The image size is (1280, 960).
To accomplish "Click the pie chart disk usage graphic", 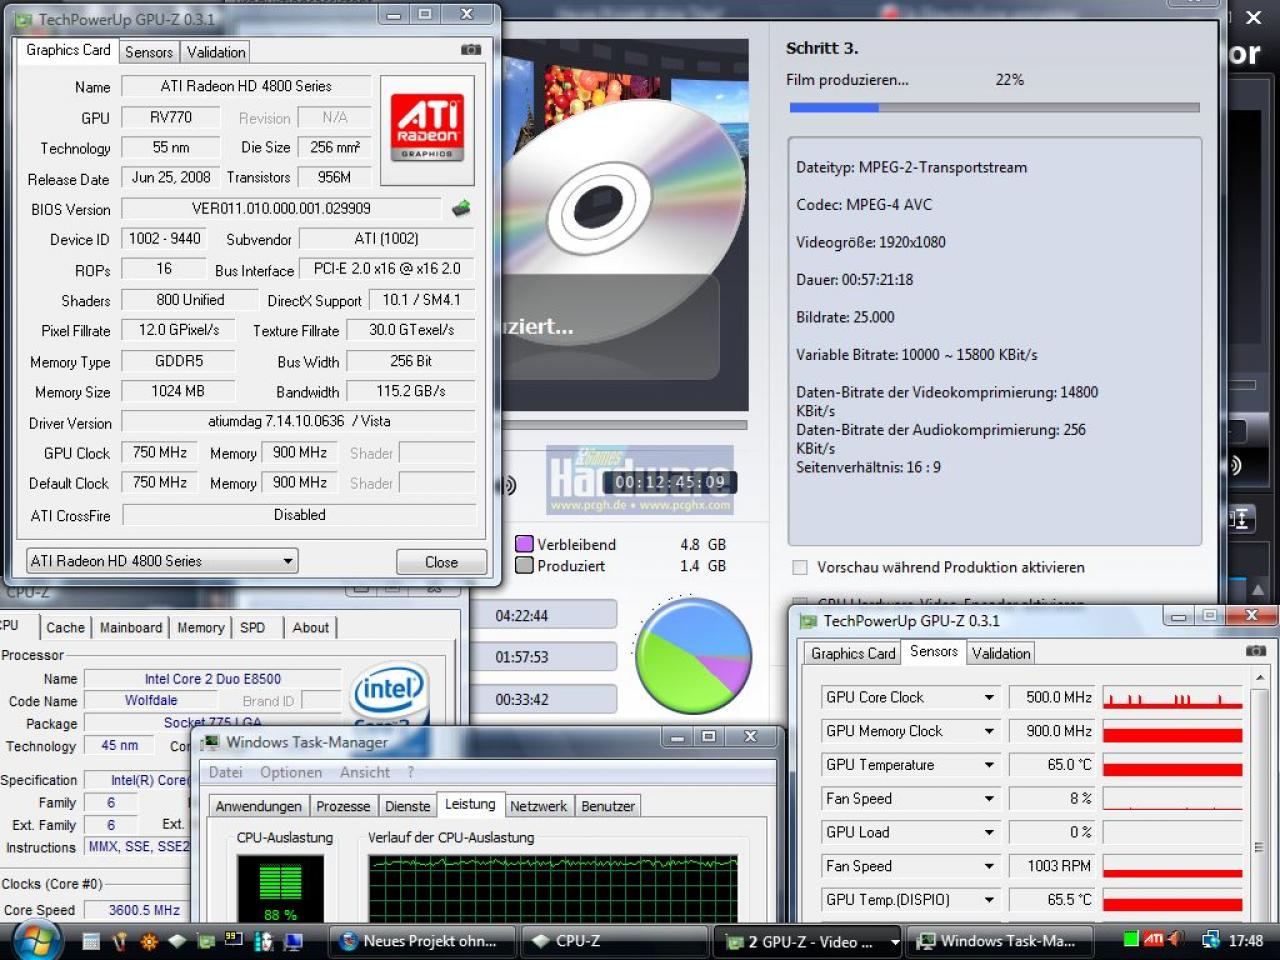I will (x=694, y=656).
